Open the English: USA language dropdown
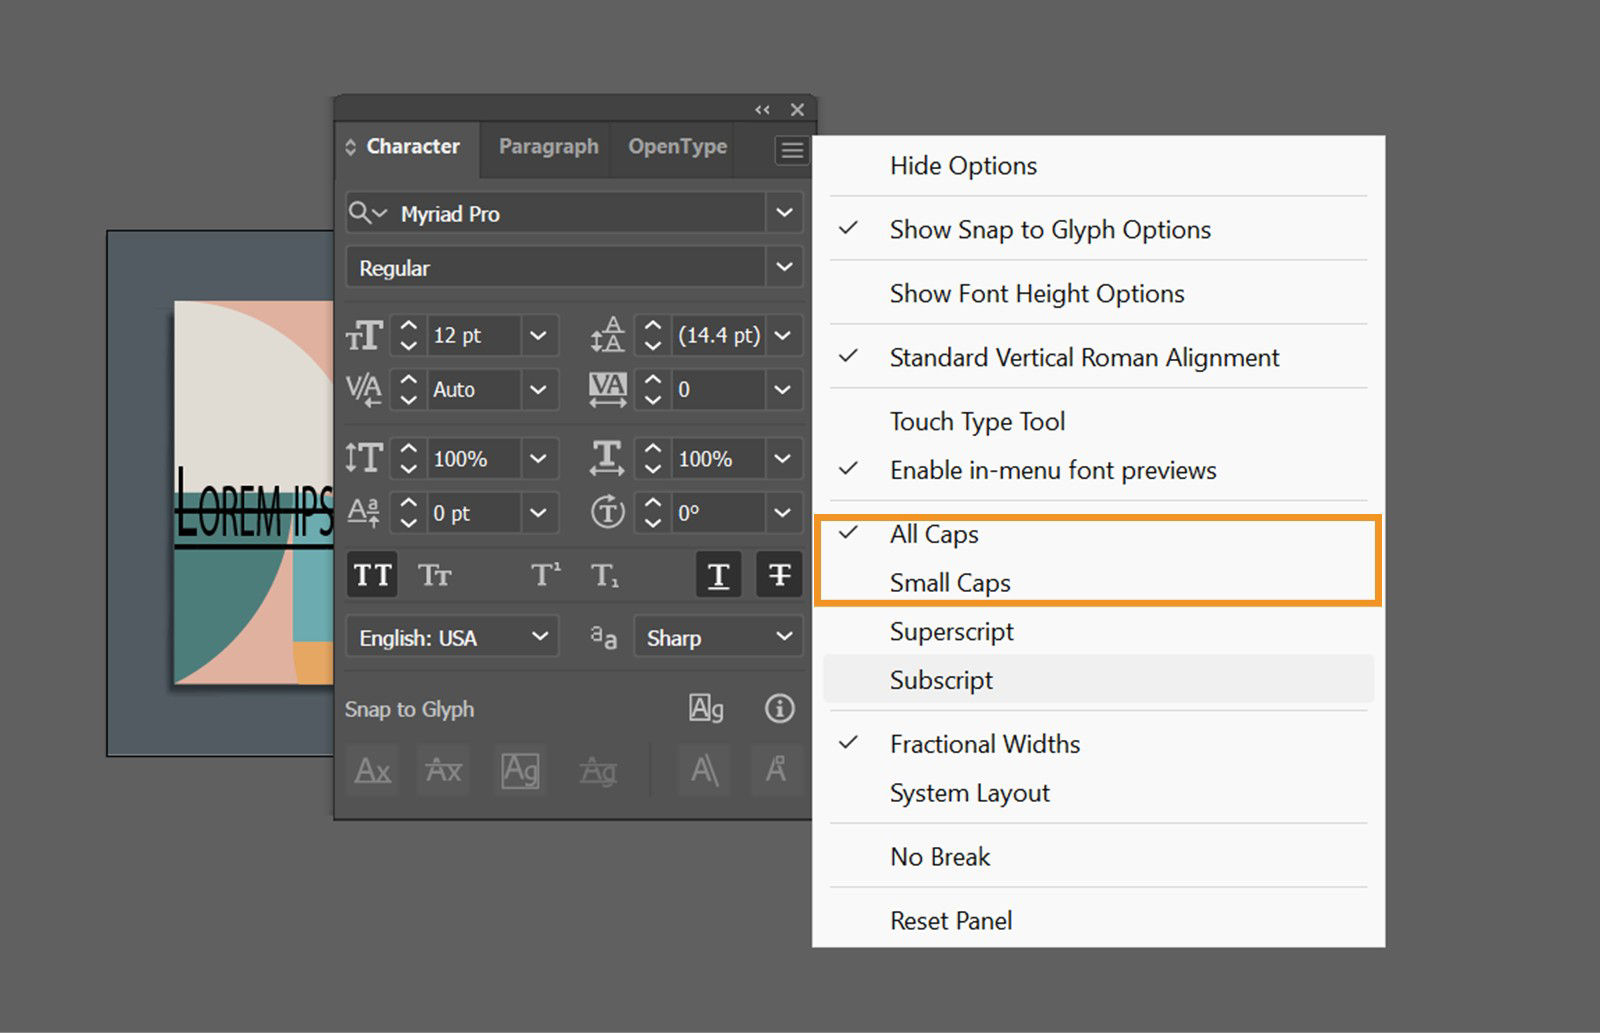 450,637
